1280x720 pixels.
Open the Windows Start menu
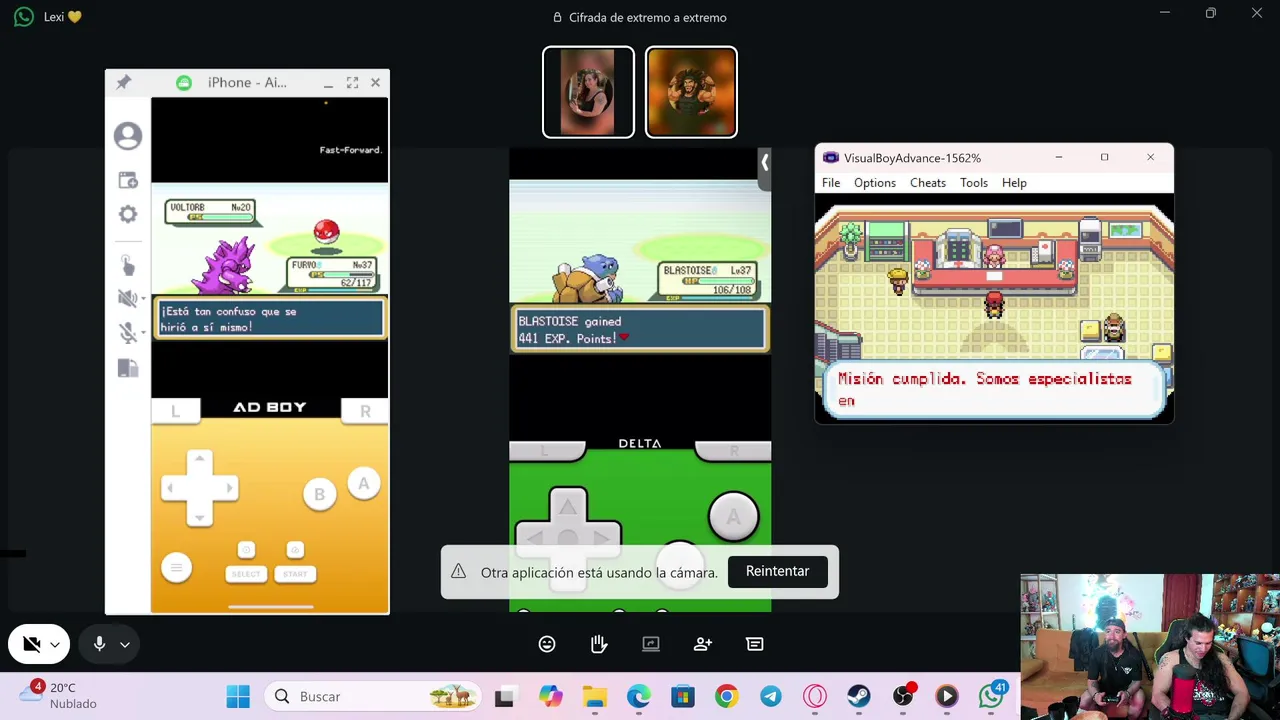238,696
